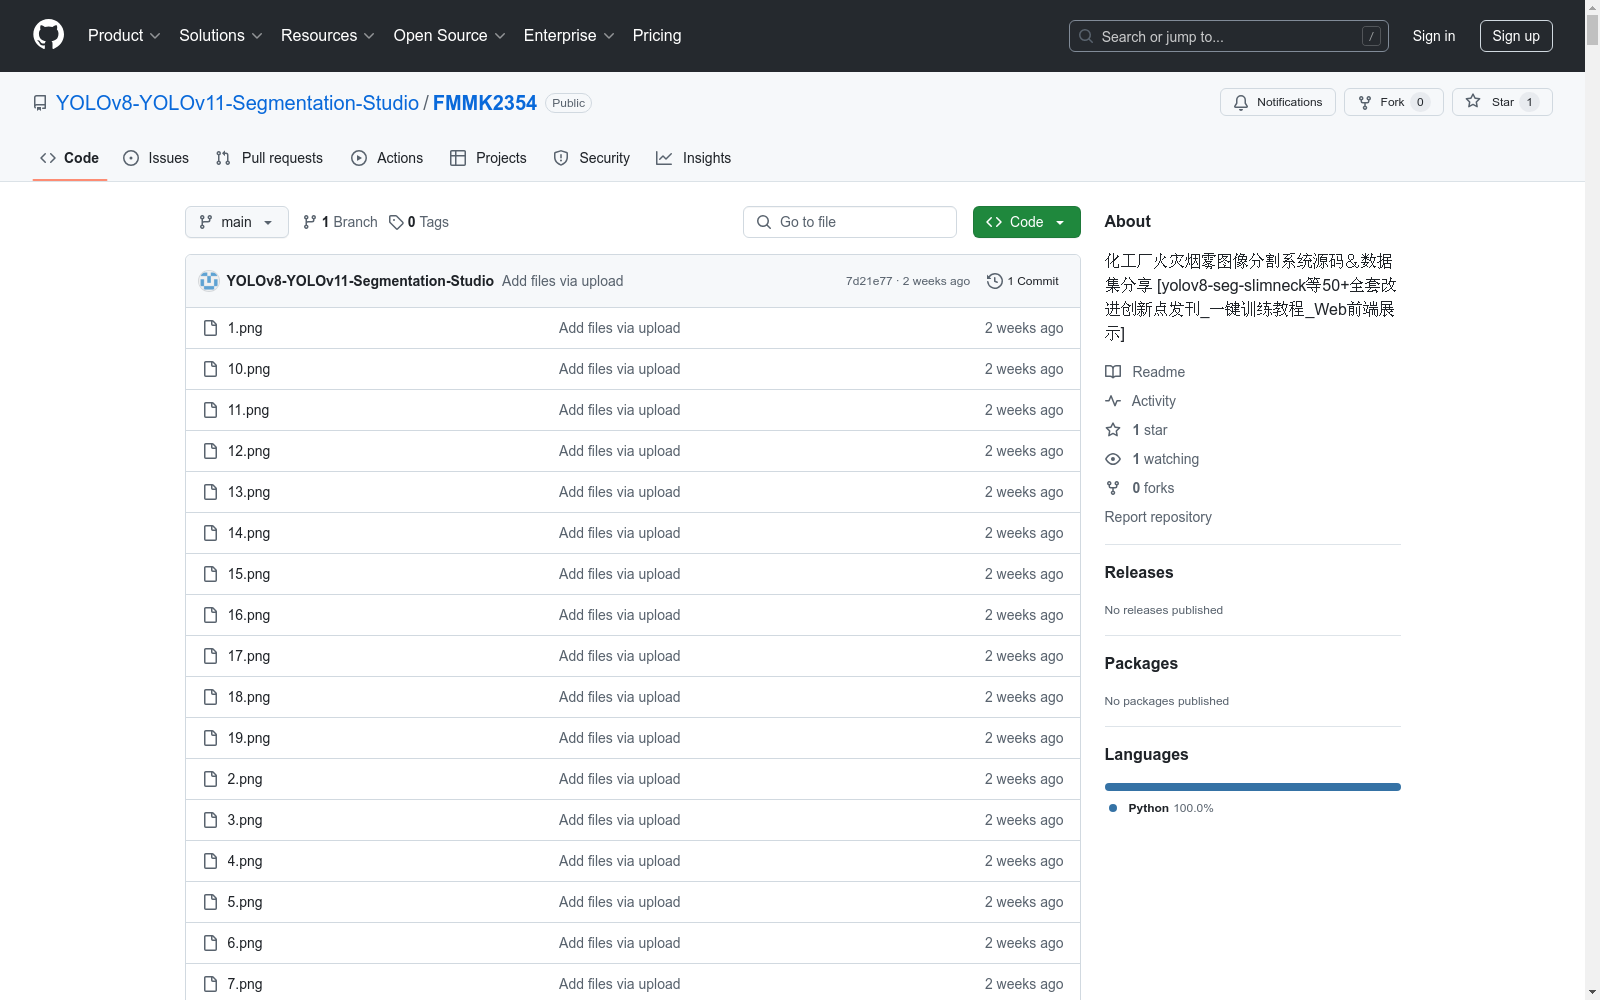The height and width of the screenshot is (1000, 1600).
Task: Click the magnifier icon in the search box
Action: pos(1086,36)
